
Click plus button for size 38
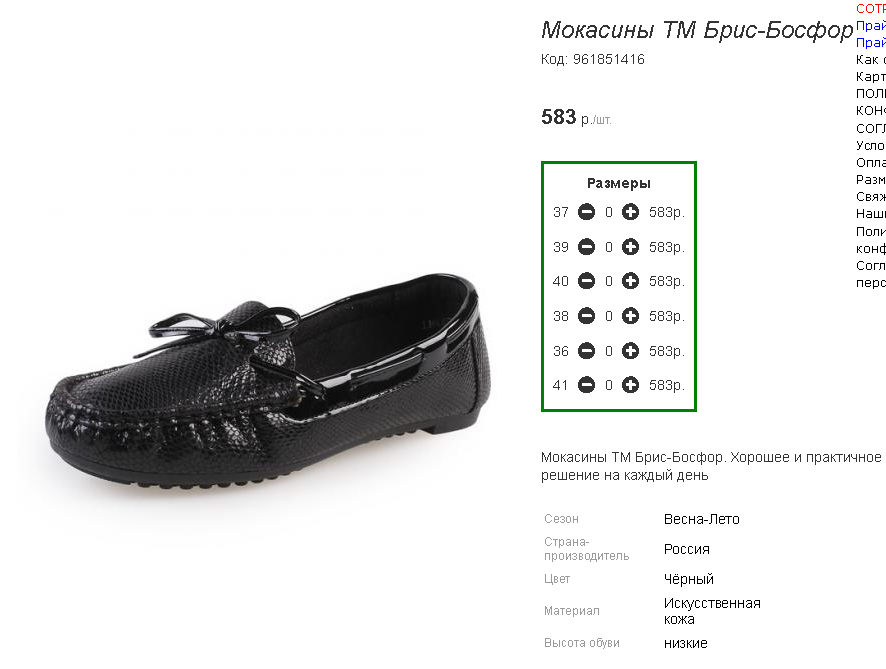630,316
